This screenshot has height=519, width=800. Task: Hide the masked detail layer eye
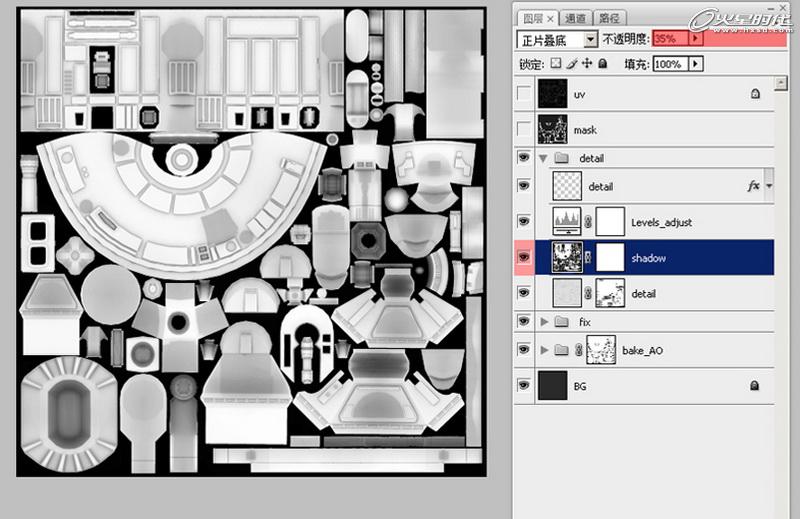(523, 293)
